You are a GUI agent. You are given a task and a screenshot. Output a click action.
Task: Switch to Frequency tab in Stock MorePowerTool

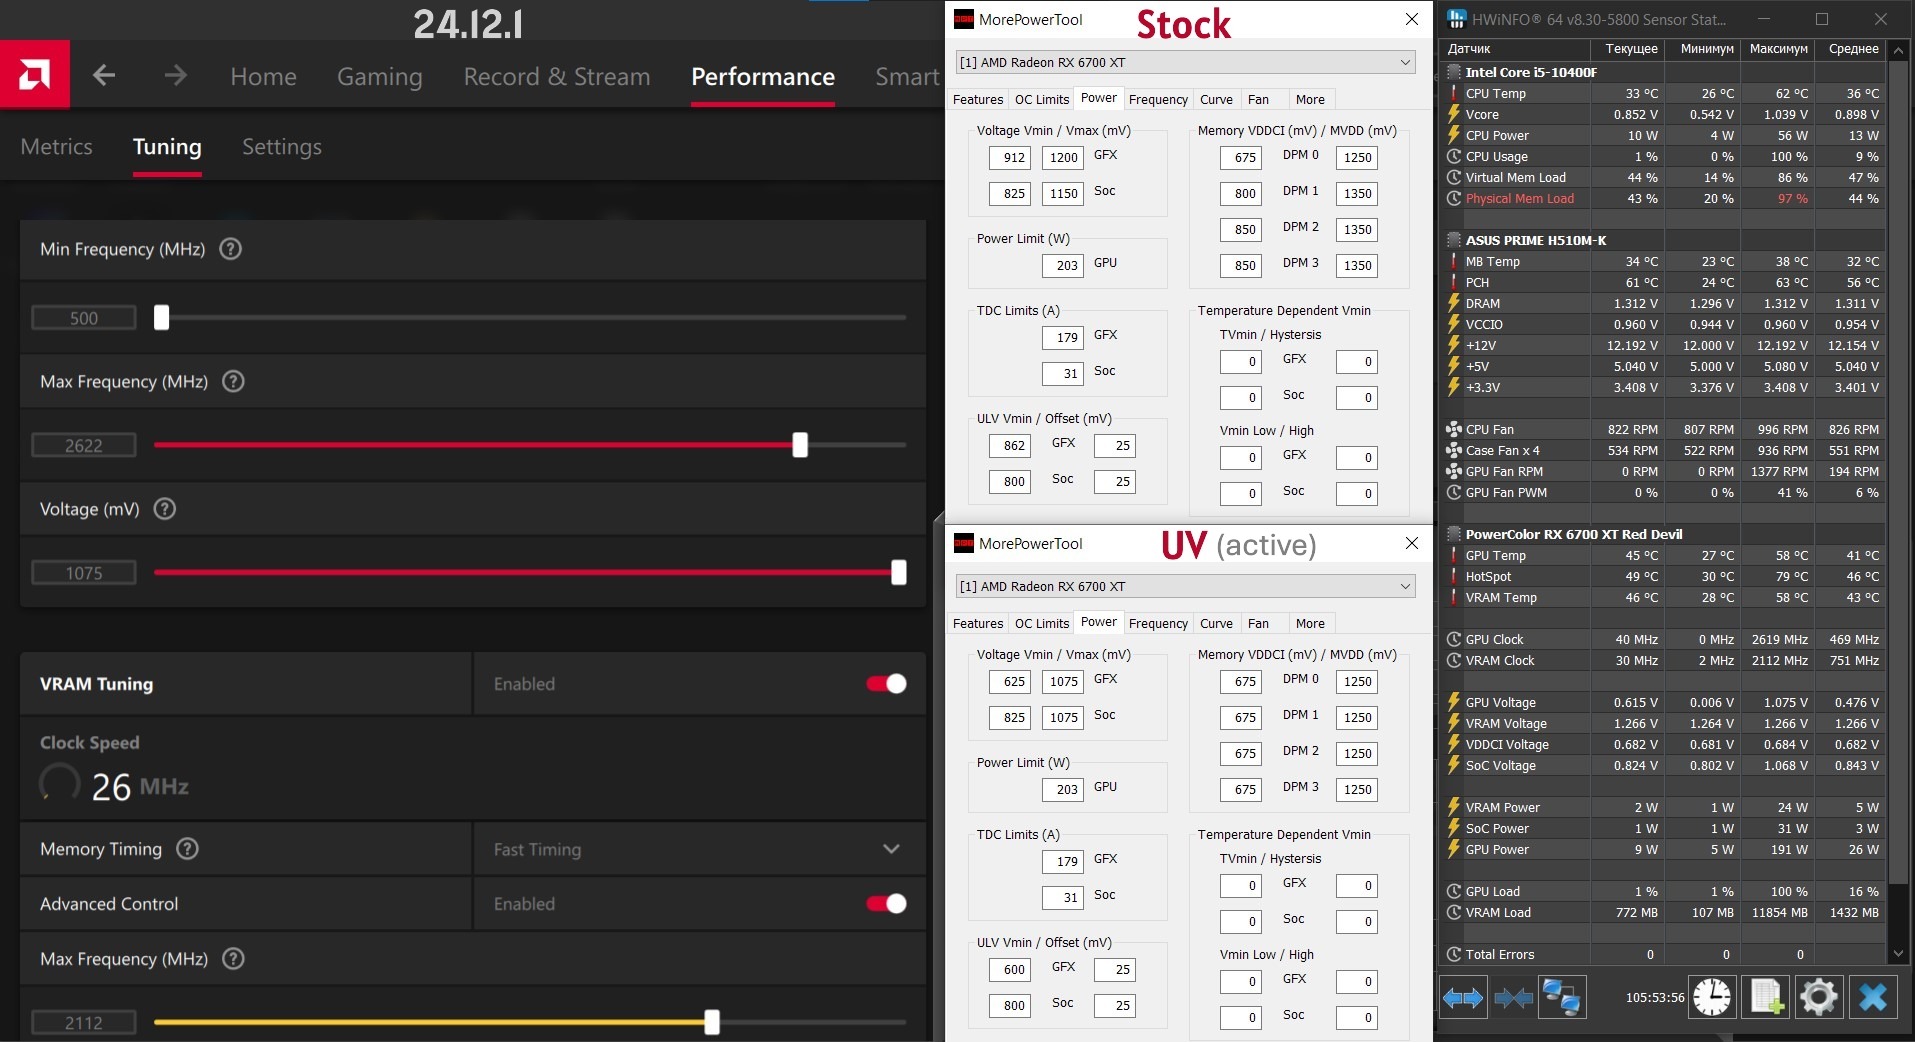pos(1158,99)
